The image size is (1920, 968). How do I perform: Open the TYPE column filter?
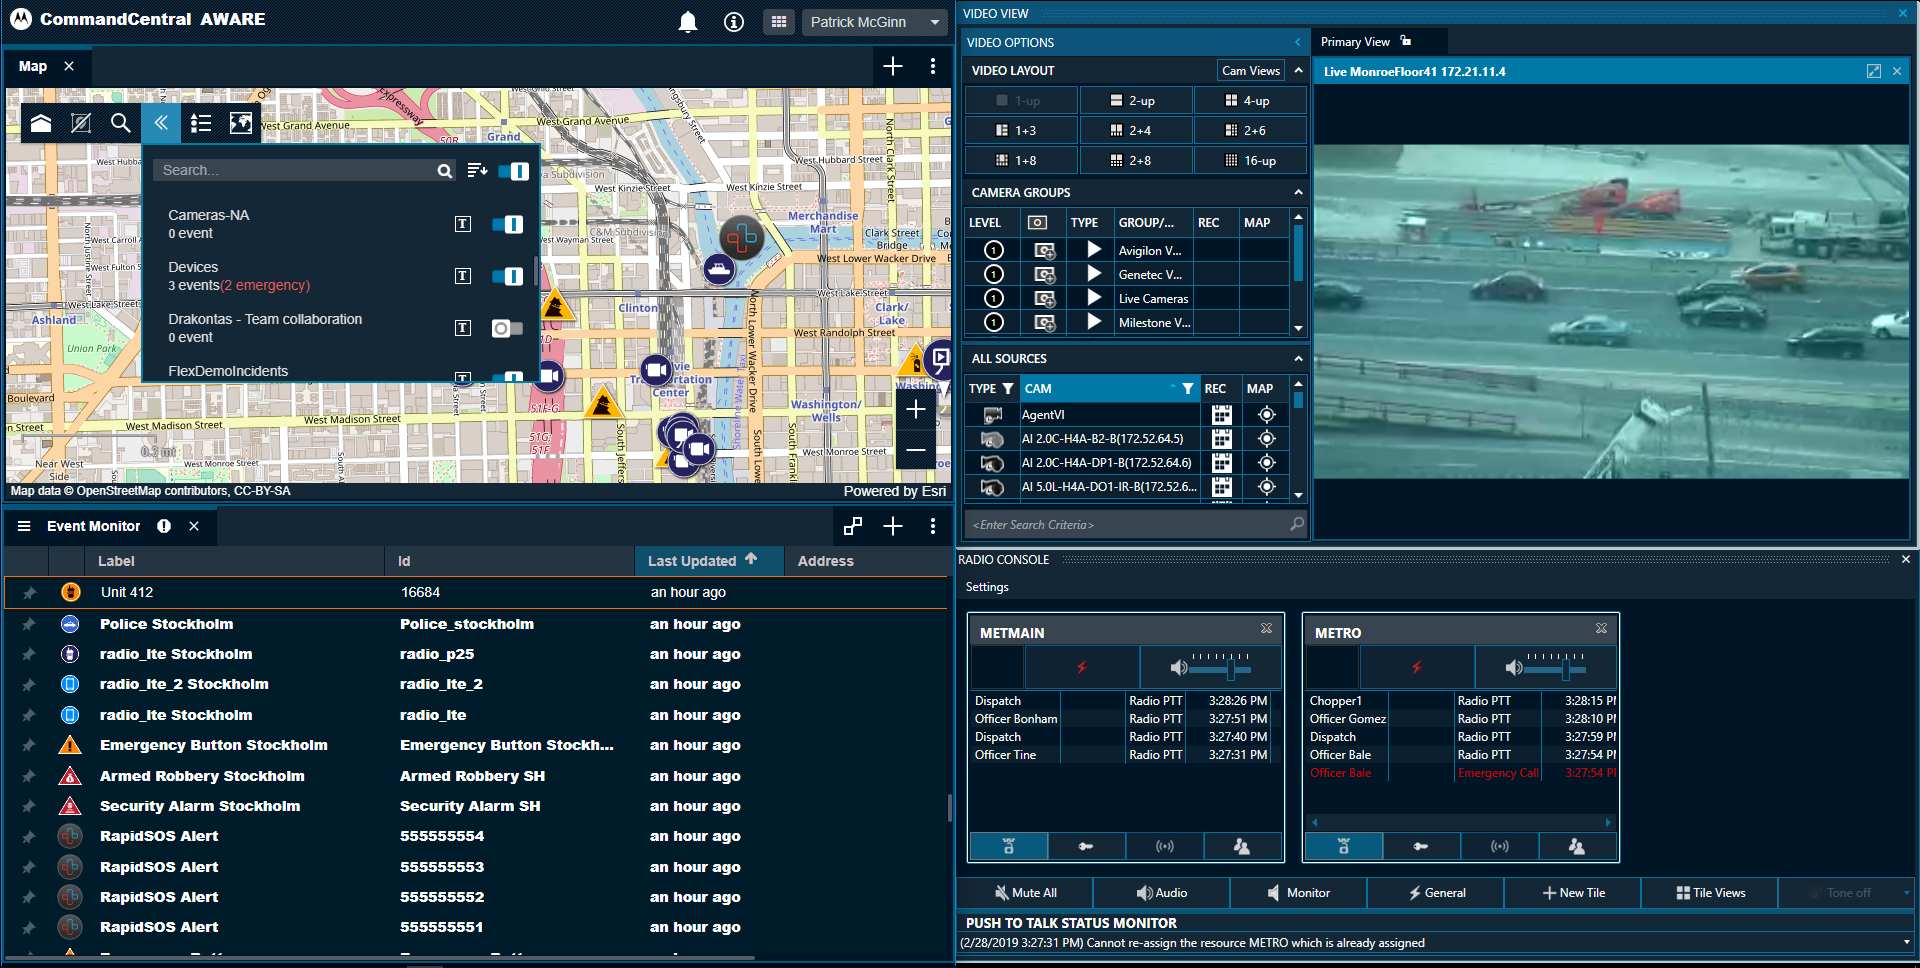(x=1008, y=389)
